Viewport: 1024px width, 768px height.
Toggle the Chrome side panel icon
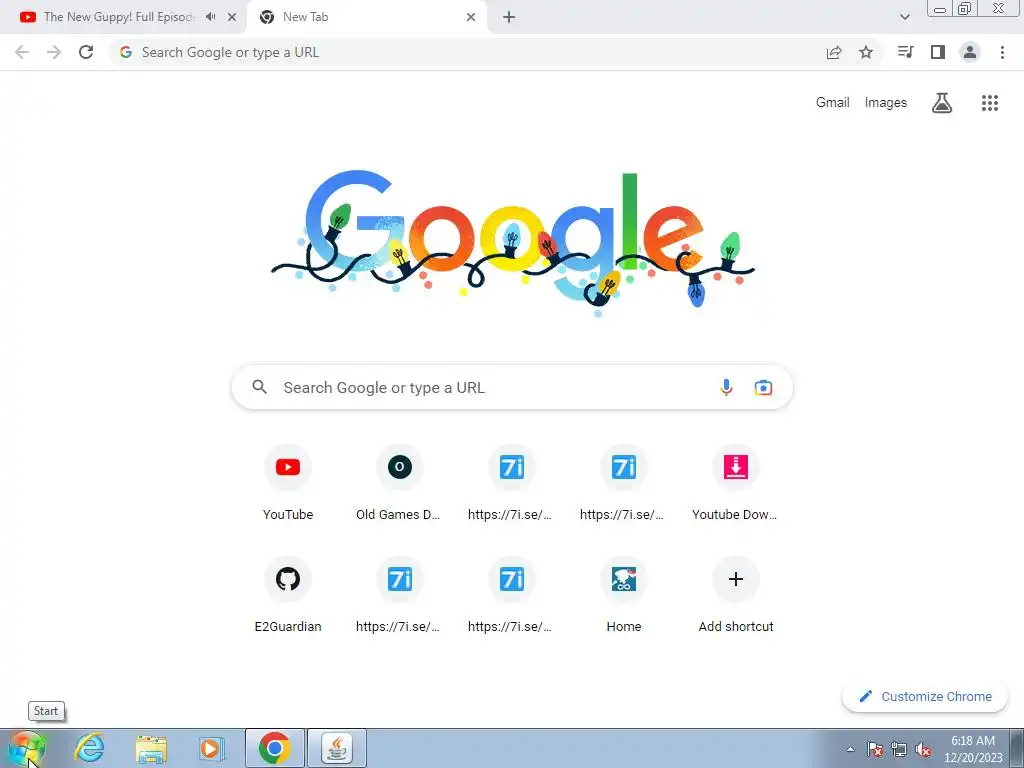[938, 52]
